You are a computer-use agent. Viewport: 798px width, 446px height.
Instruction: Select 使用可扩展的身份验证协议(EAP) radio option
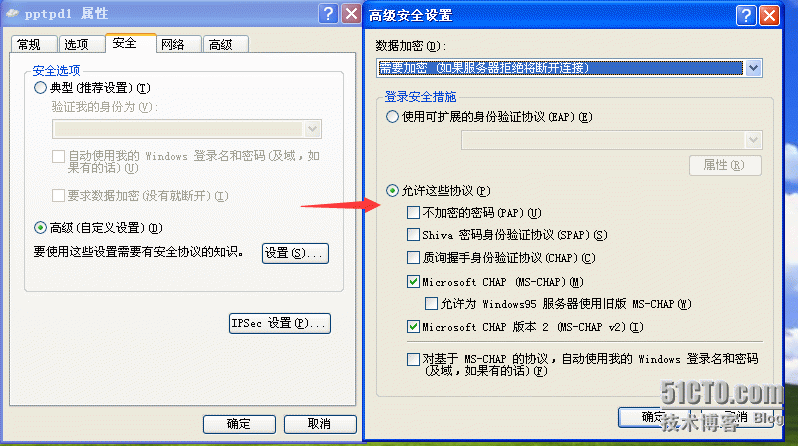pos(392,117)
